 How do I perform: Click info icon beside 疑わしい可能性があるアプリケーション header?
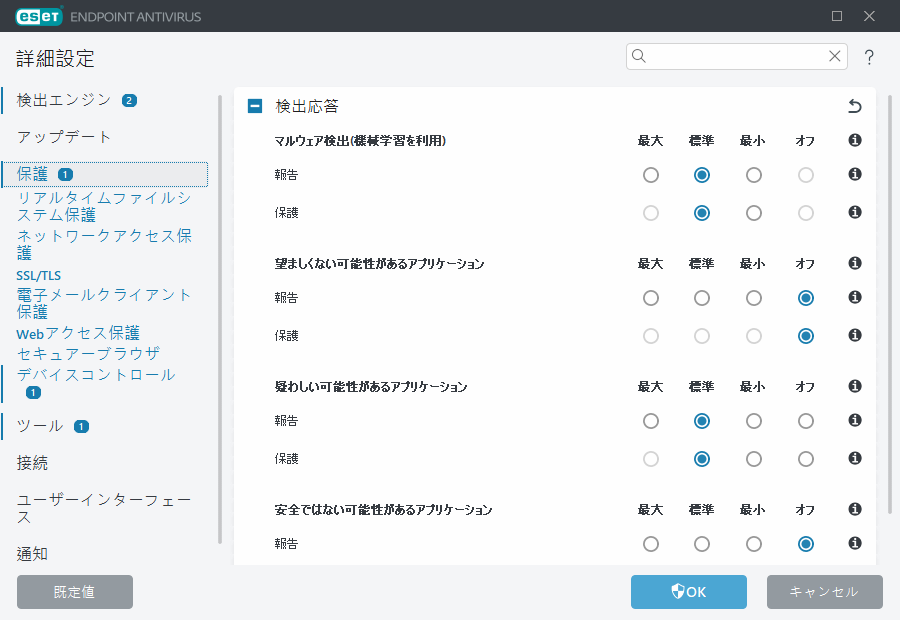coord(855,386)
